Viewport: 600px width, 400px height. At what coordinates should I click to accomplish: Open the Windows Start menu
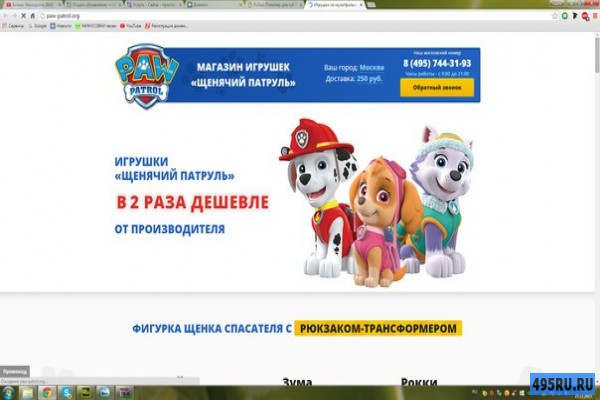point(7,393)
